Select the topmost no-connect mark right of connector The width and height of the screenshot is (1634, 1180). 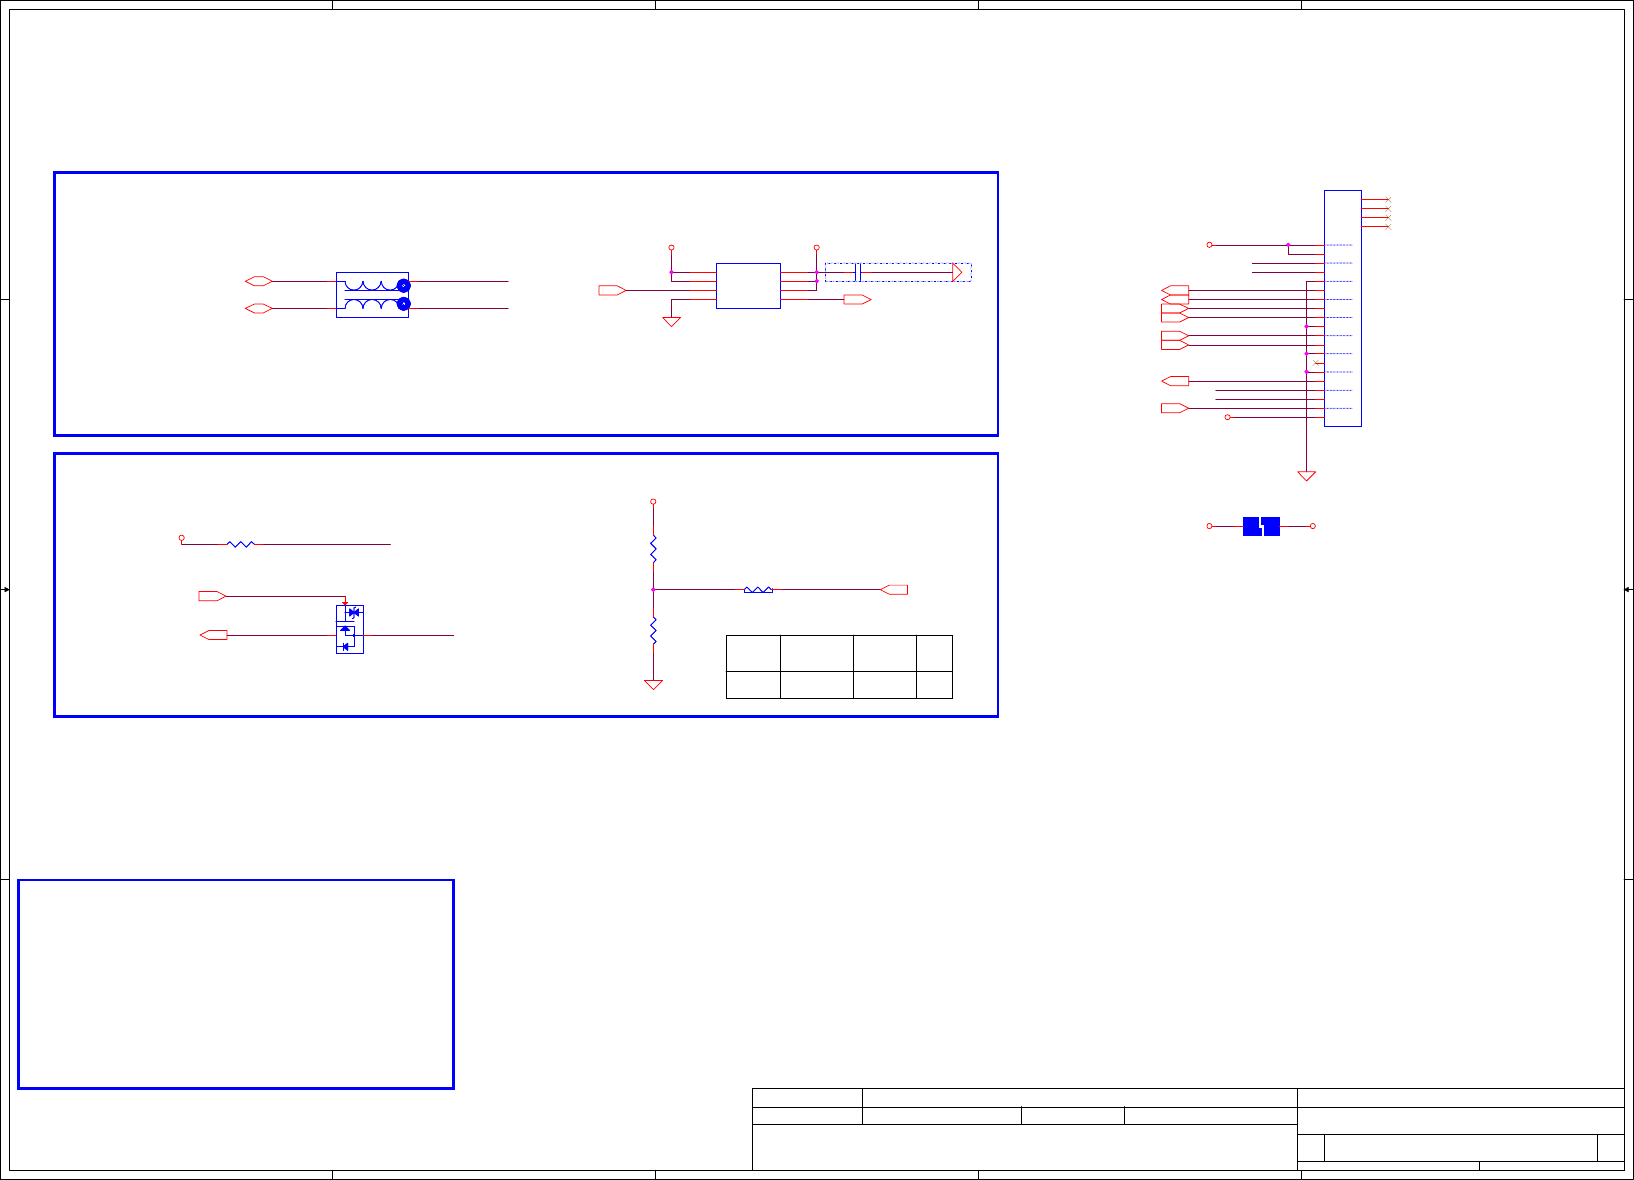[1388, 200]
